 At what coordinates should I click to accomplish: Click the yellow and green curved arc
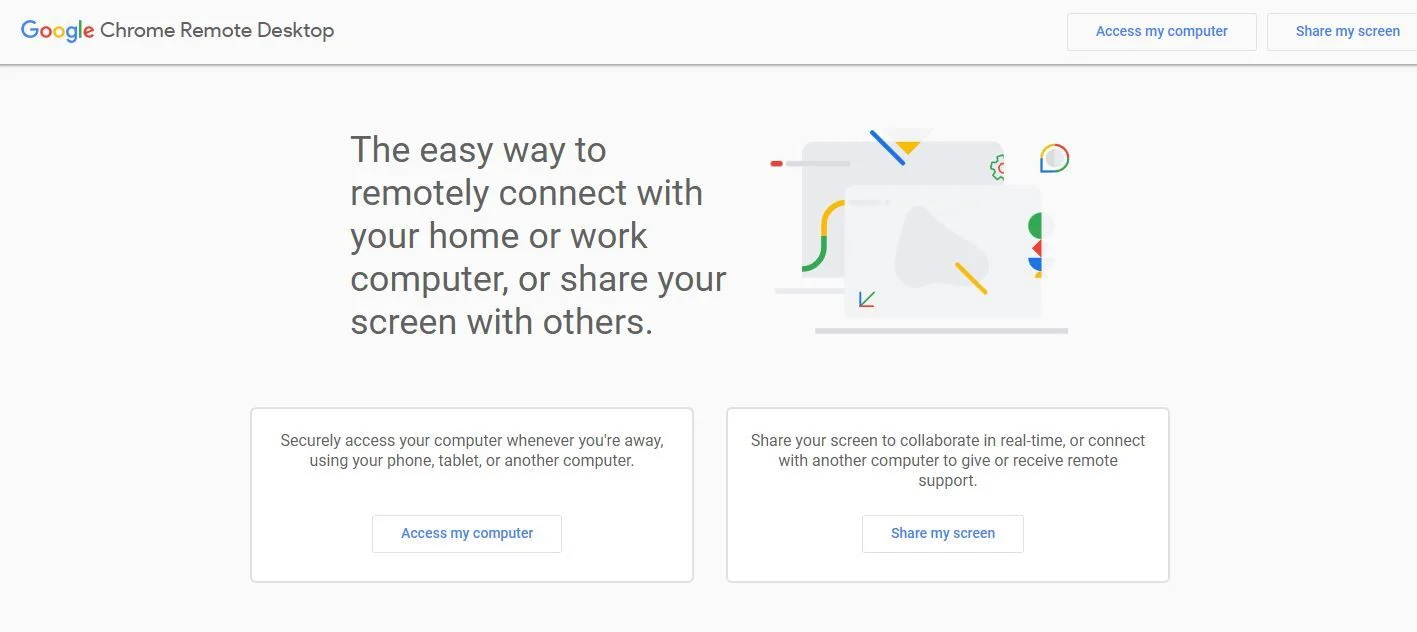pos(823,235)
